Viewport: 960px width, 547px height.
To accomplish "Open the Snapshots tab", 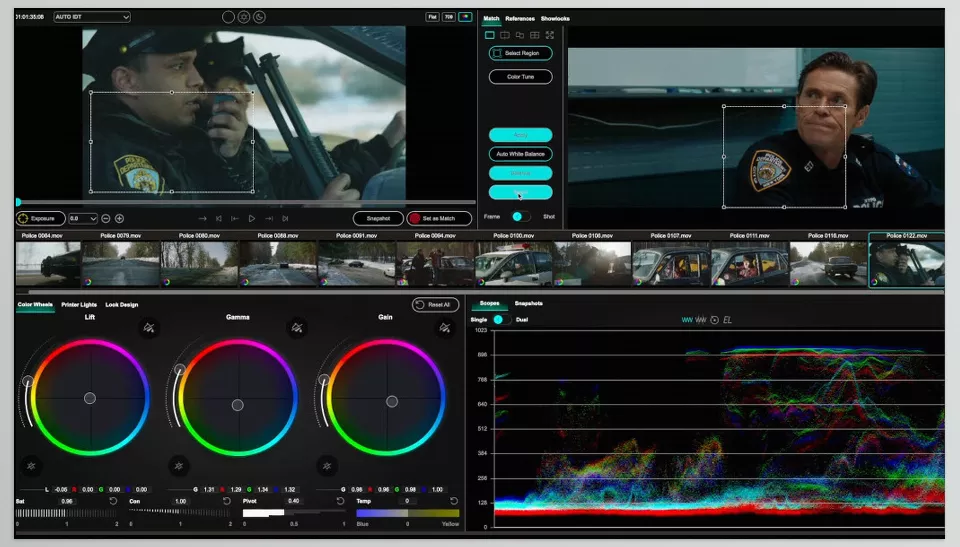I will click(528, 303).
